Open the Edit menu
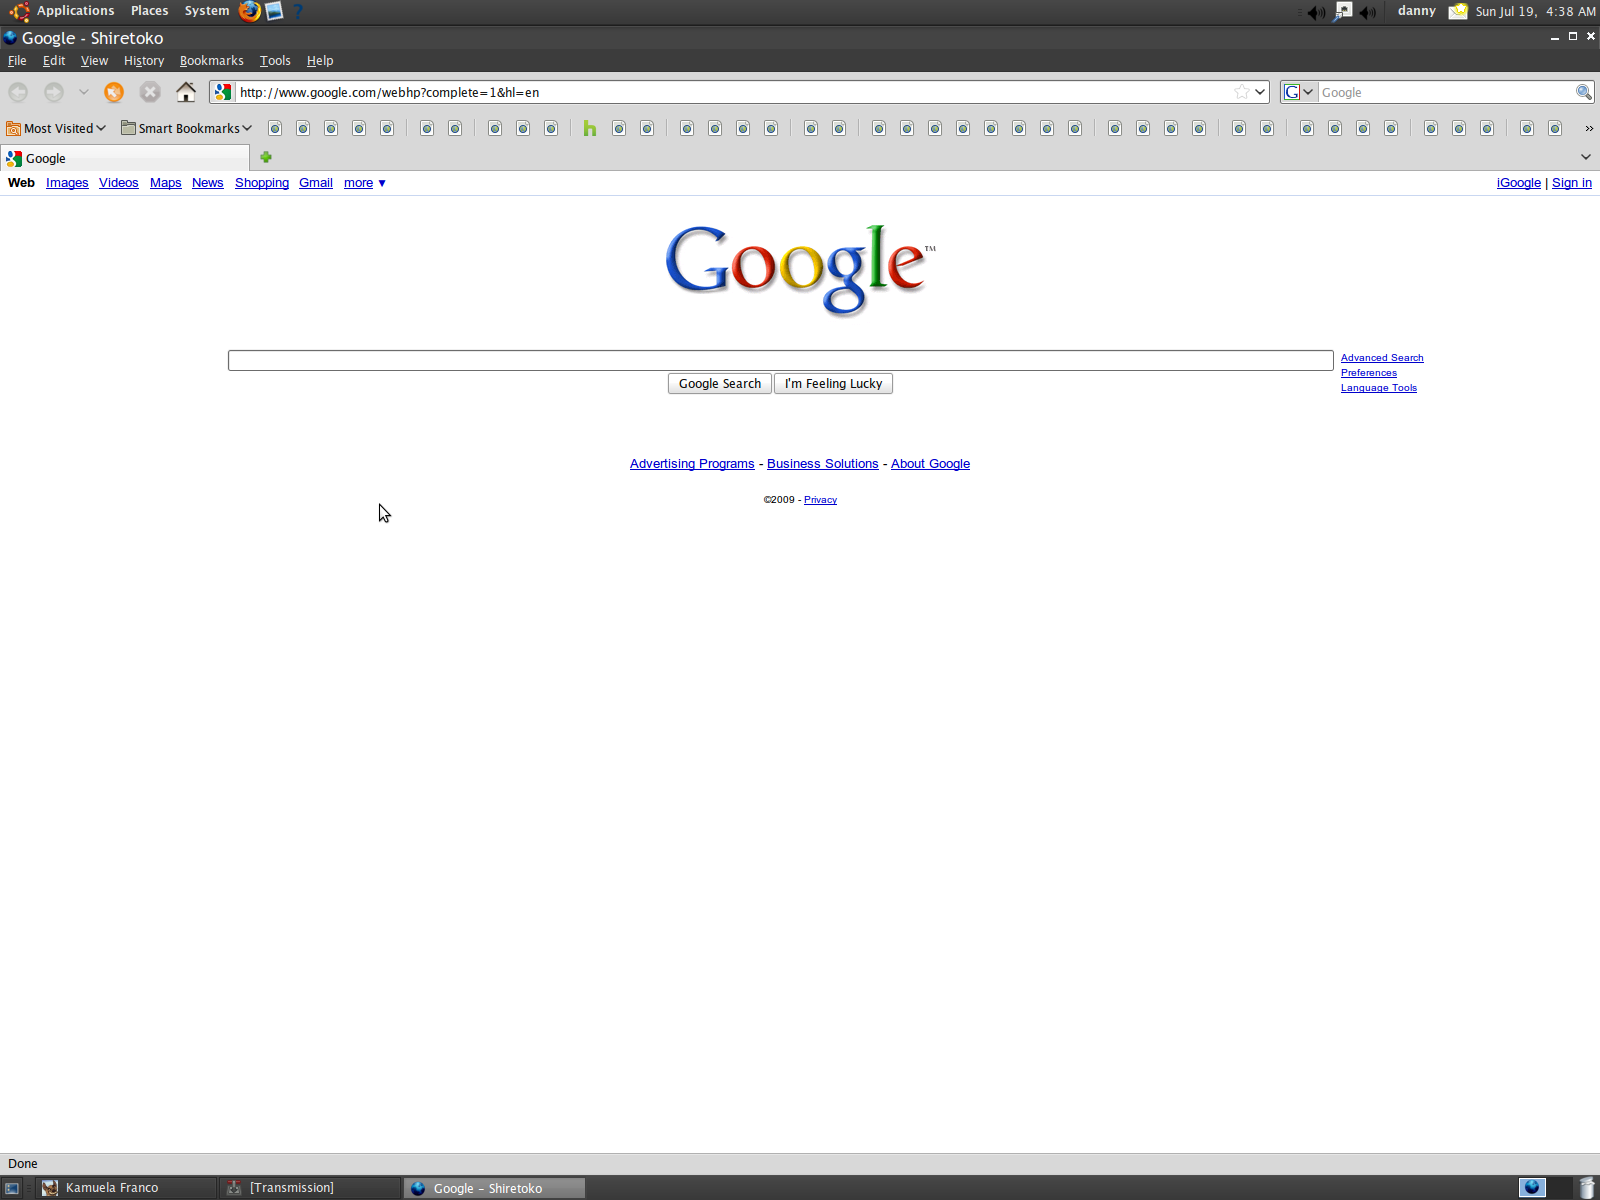Viewport: 1600px width, 1200px height. (x=54, y=61)
